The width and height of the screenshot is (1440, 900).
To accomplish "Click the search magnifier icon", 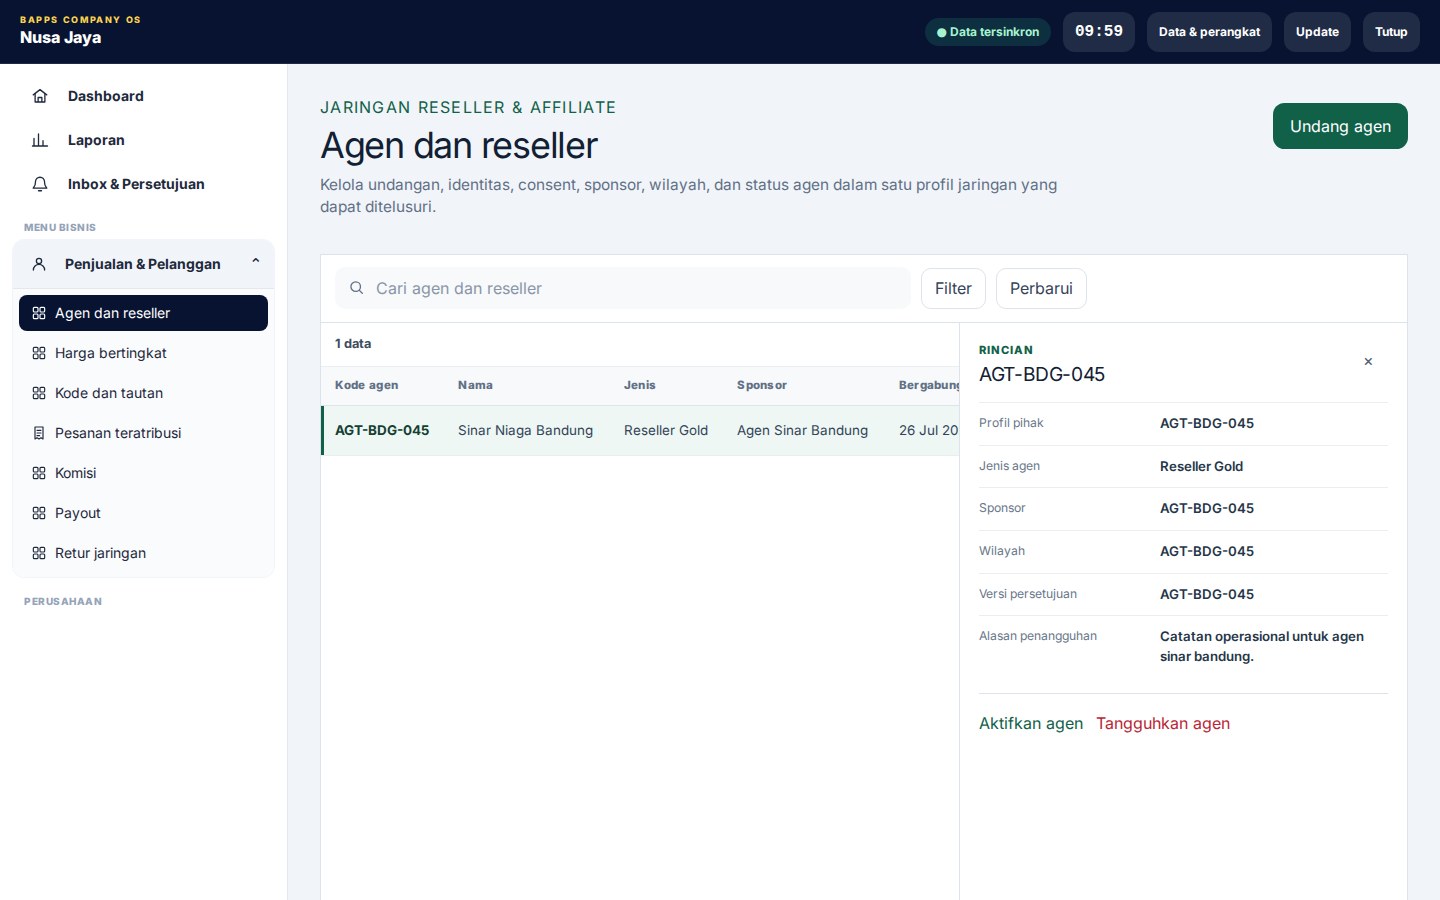I will 356,288.
